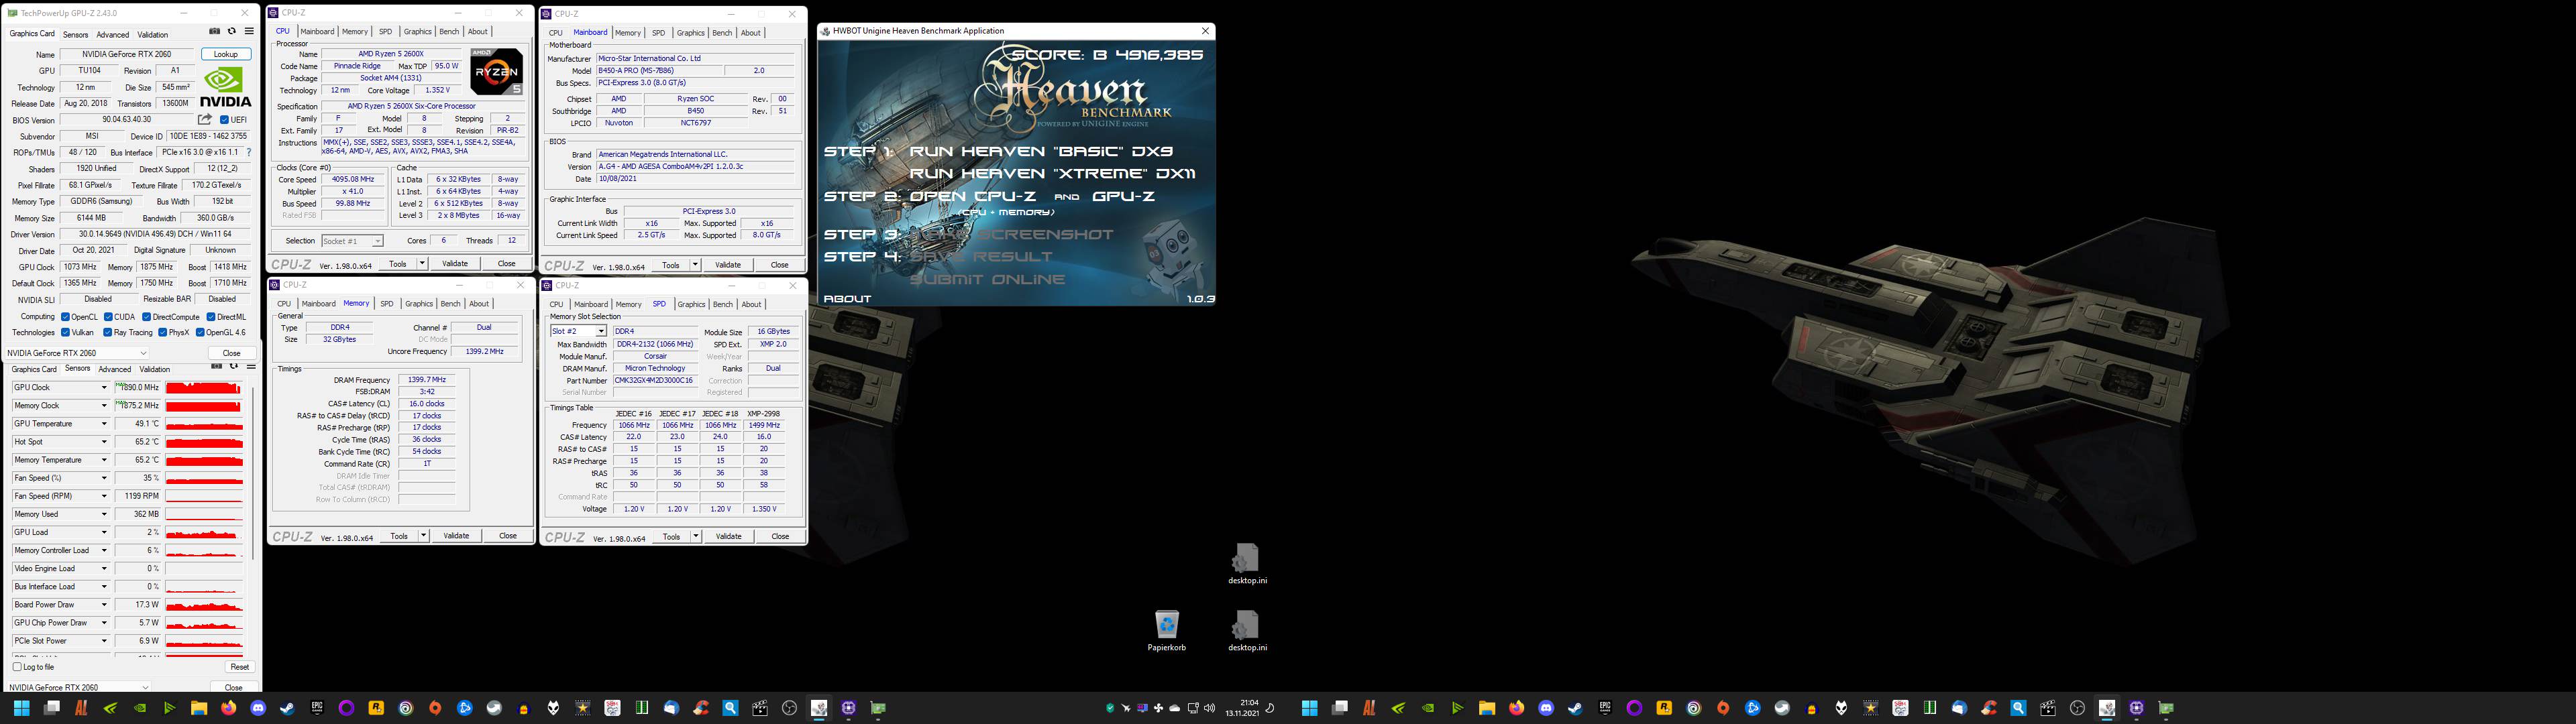The width and height of the screenshot is (2576, 724).
Task: Click SUBMIT ONLINE in Heaven benchmark
Action: point(987,279)
